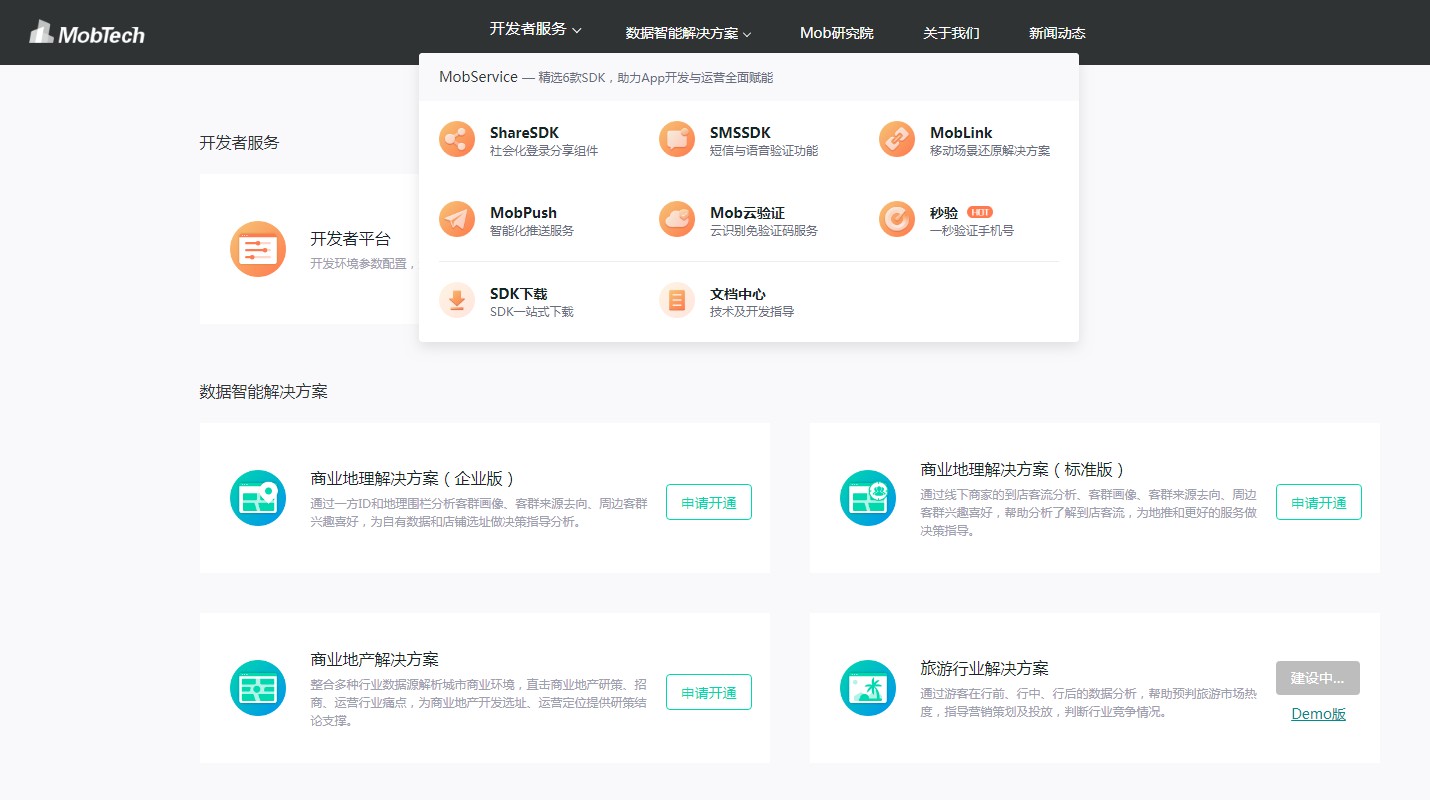Image resolution: width=1430 pixels, height=800 pixels.
Task: Click the 移动场景还原解决方案 description
Action: click(990, 151)
